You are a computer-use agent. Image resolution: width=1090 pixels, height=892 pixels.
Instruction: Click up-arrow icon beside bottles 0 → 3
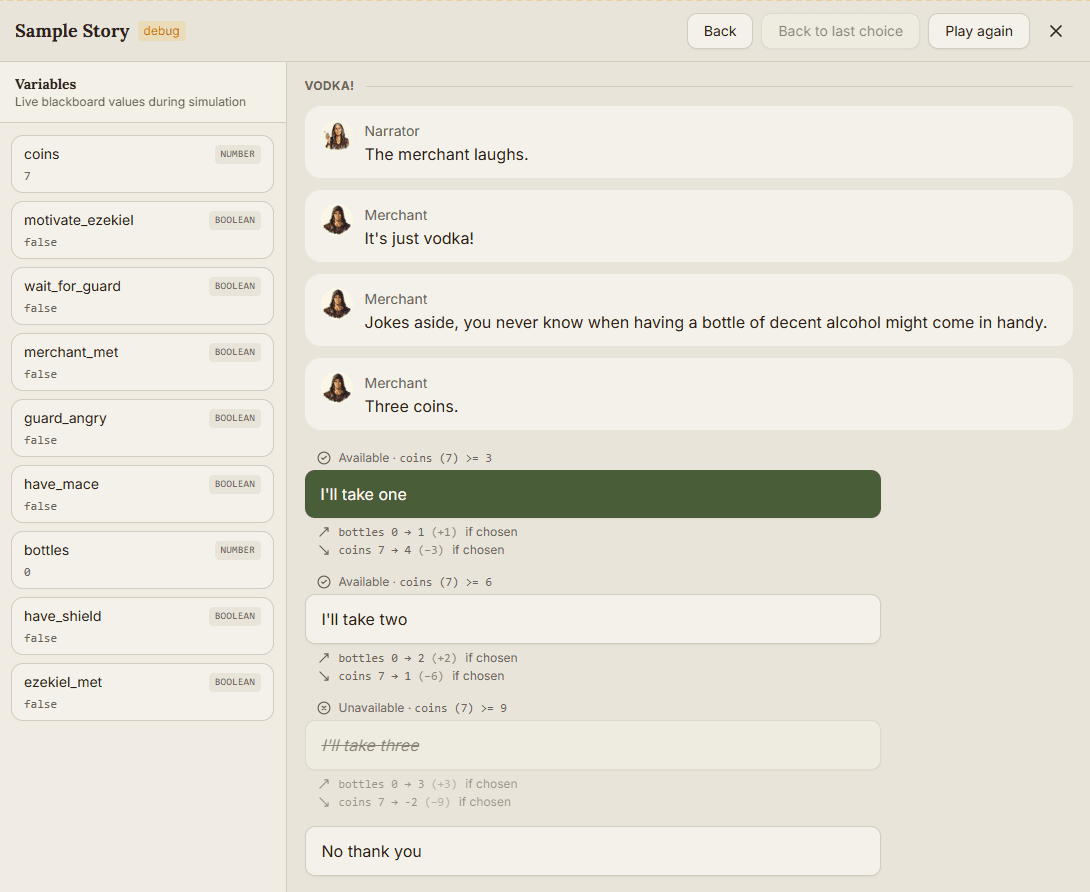(x=324, y=784)
